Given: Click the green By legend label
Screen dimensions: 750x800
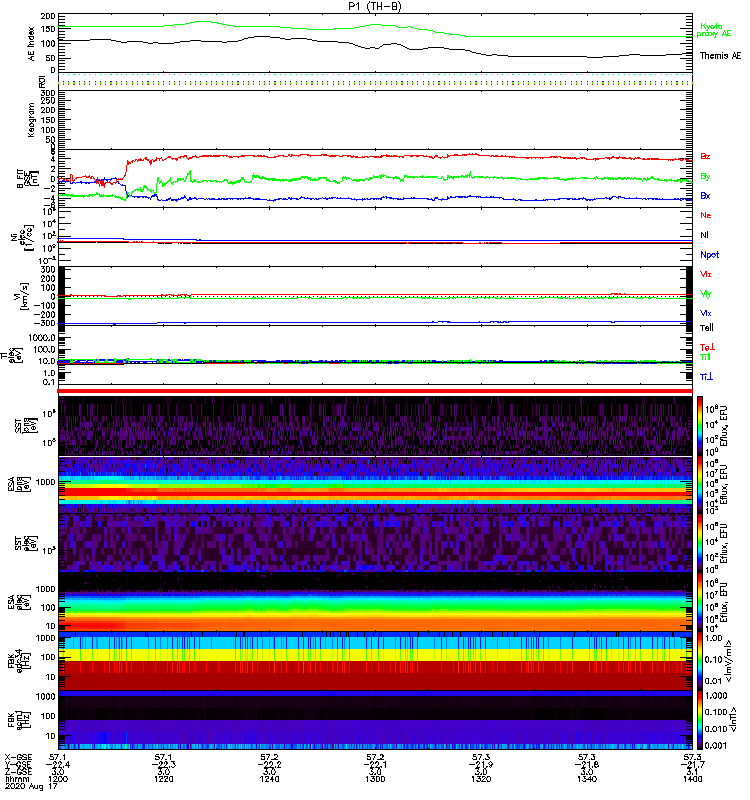Looking at the screenshot, I should [705, 177].
